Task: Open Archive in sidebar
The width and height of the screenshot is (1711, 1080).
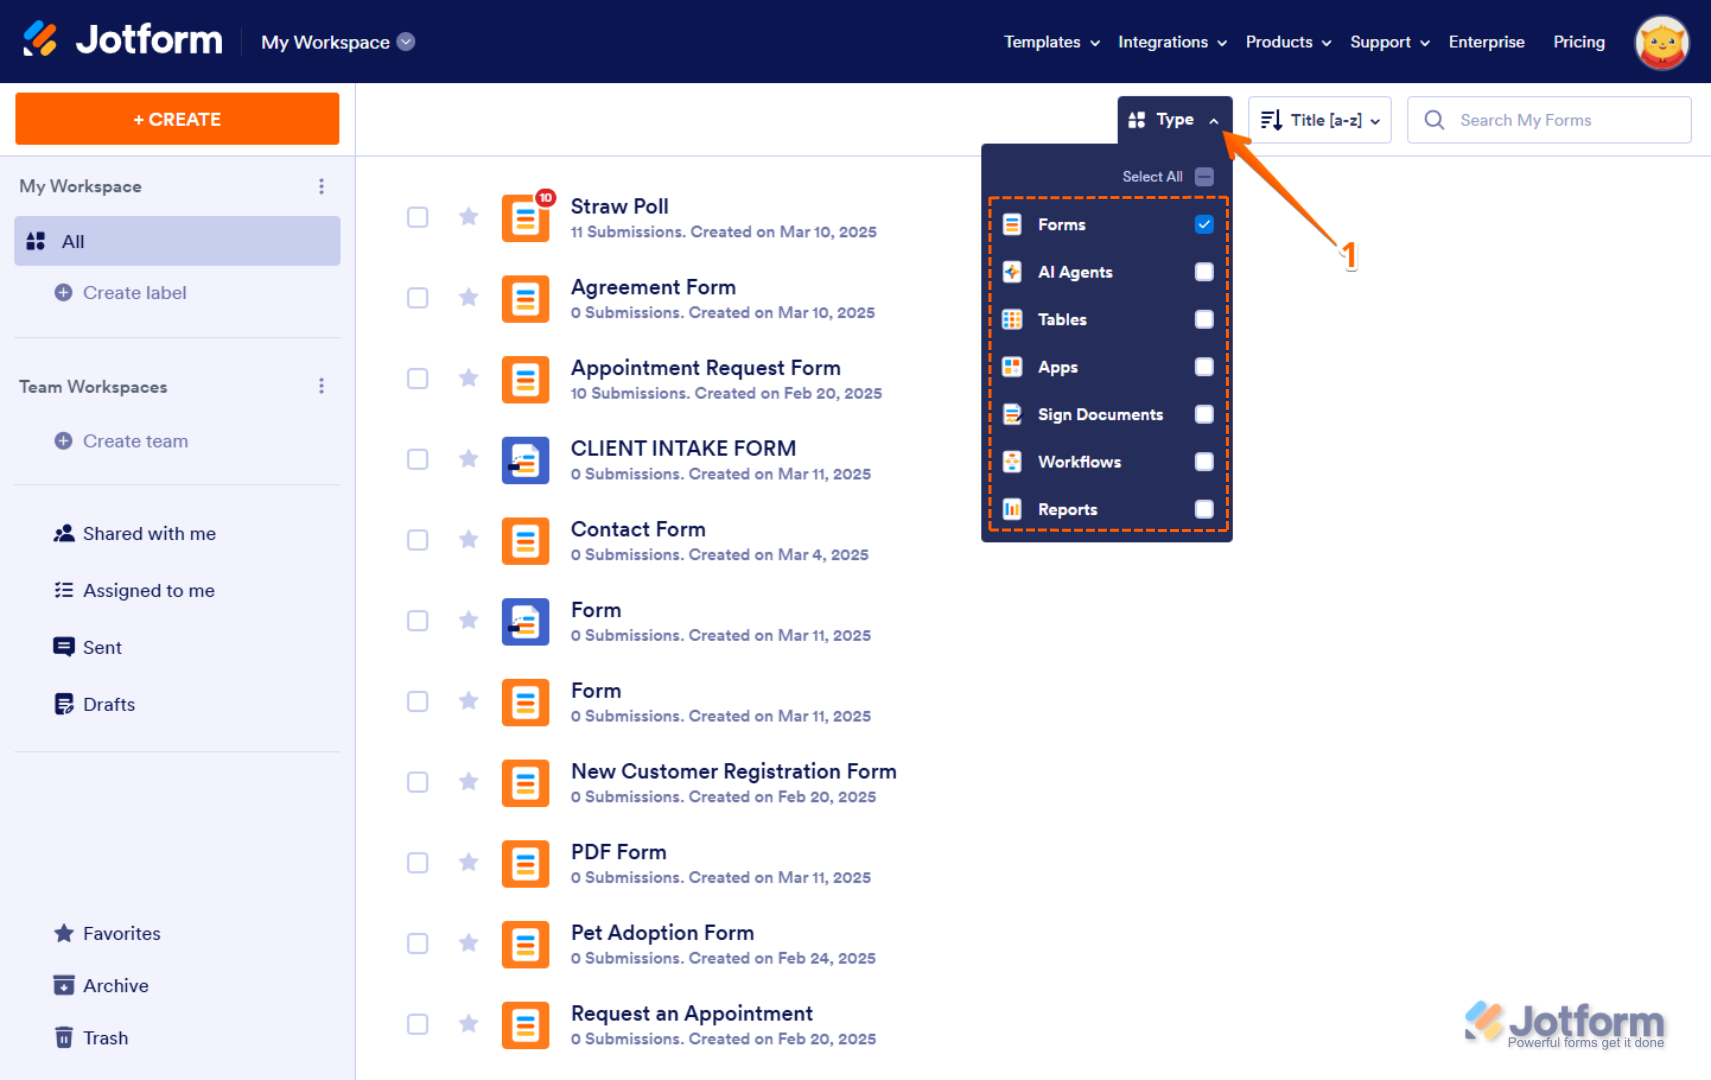Action: click(101, 986)
